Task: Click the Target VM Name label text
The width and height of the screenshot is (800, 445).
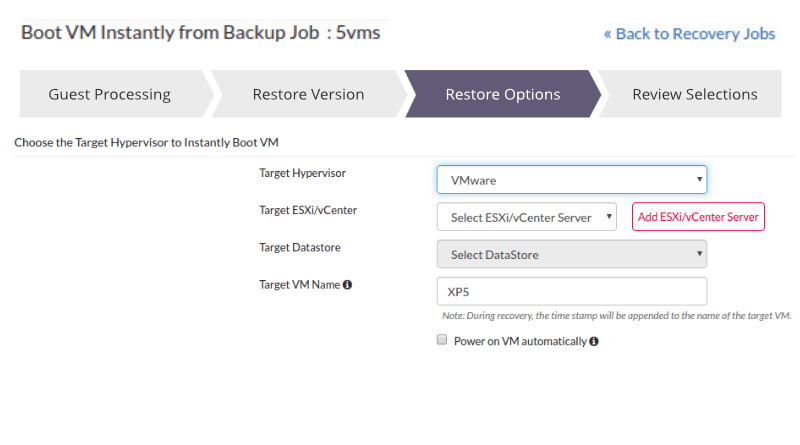Action: pos(299,284)
